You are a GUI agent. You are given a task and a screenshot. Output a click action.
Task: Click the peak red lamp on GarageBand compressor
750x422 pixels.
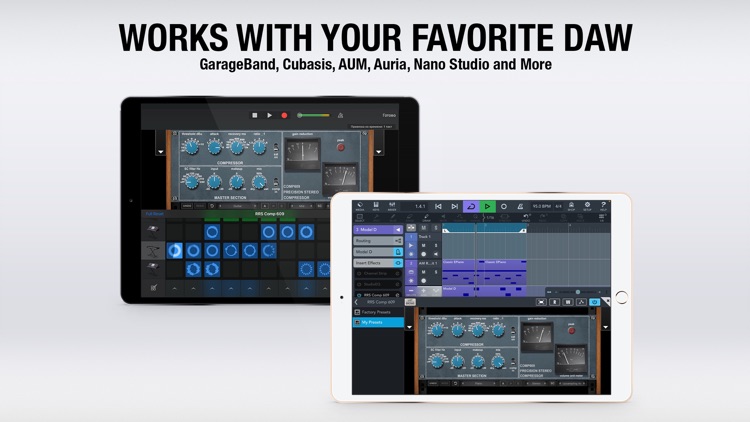click(x=341, y=147)
